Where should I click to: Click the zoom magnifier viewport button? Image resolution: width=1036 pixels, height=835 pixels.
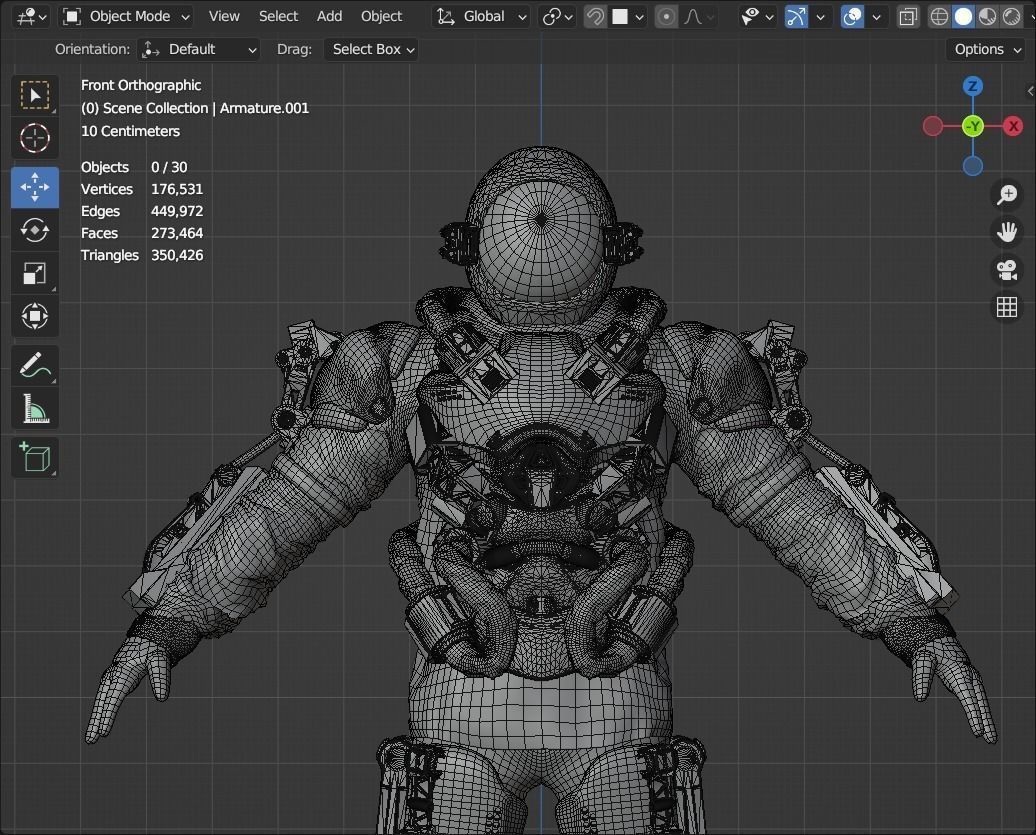pyautogui.click(x=1007, y=194)
